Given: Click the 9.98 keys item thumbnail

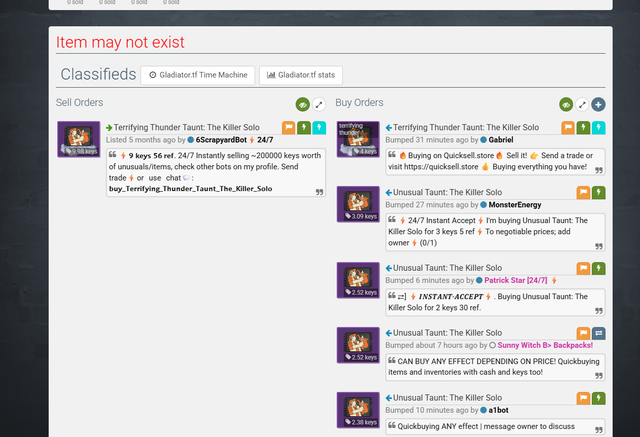Looking at the screenshot, I should (79, 139).
